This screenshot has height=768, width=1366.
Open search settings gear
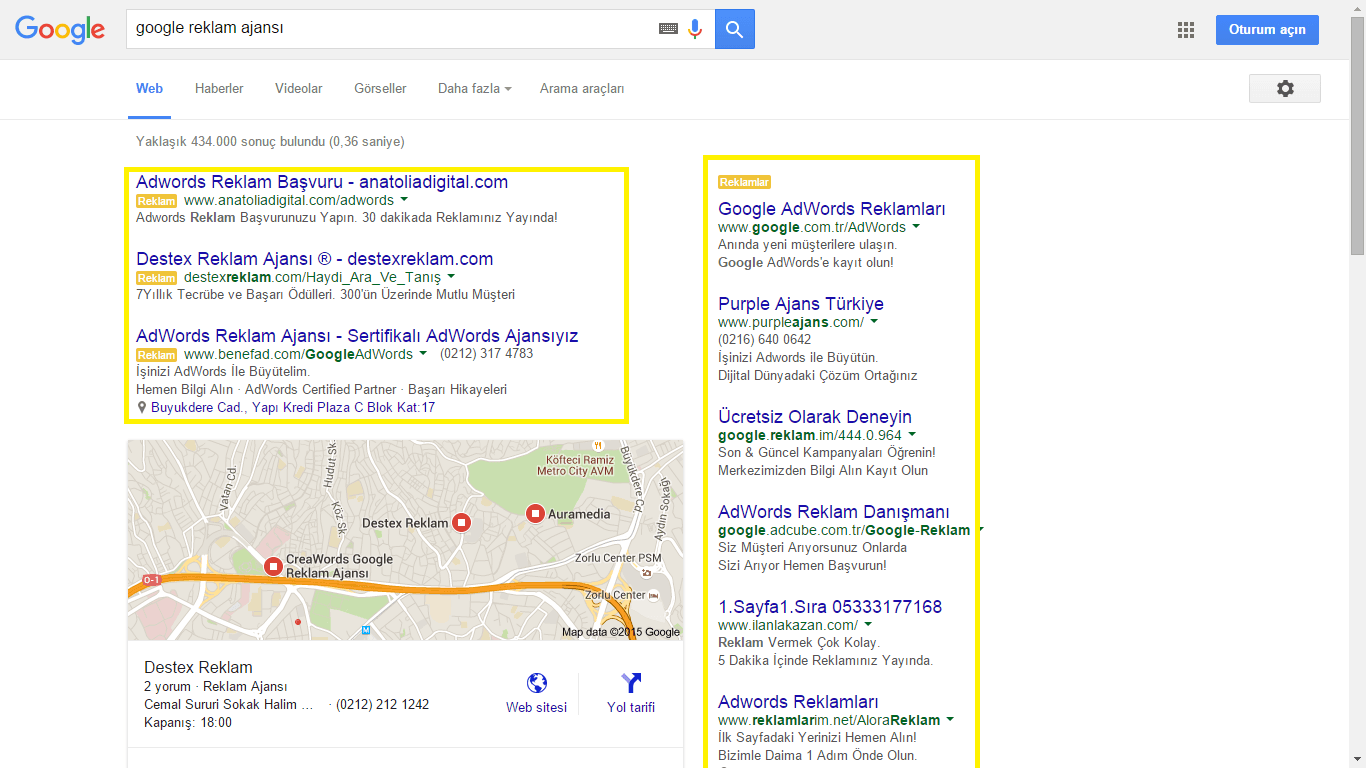point(1285,88)
